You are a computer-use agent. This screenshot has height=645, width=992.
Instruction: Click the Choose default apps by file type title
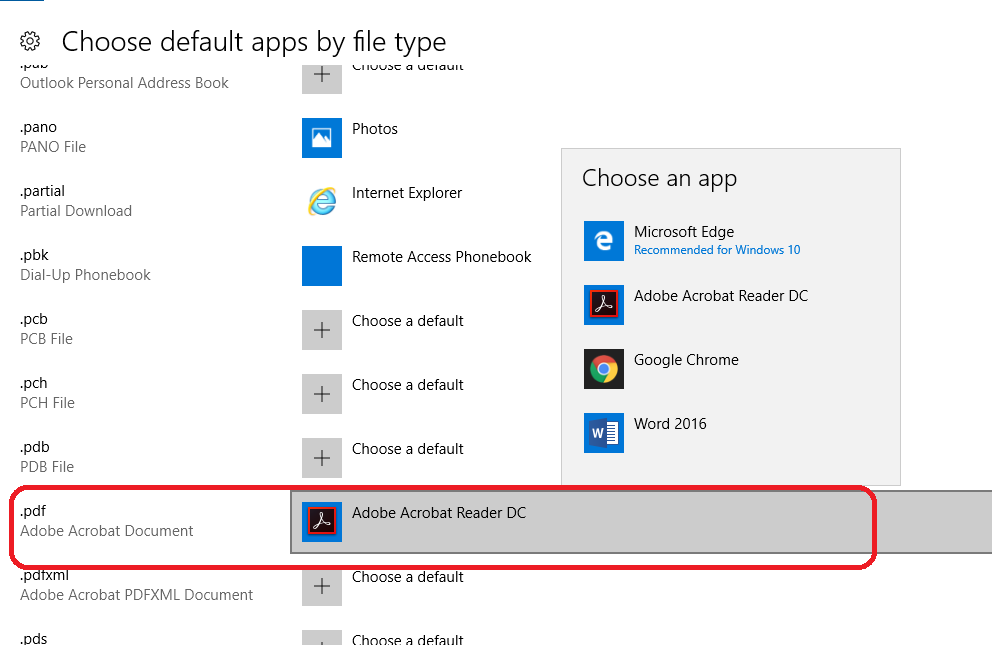point(254,42)
